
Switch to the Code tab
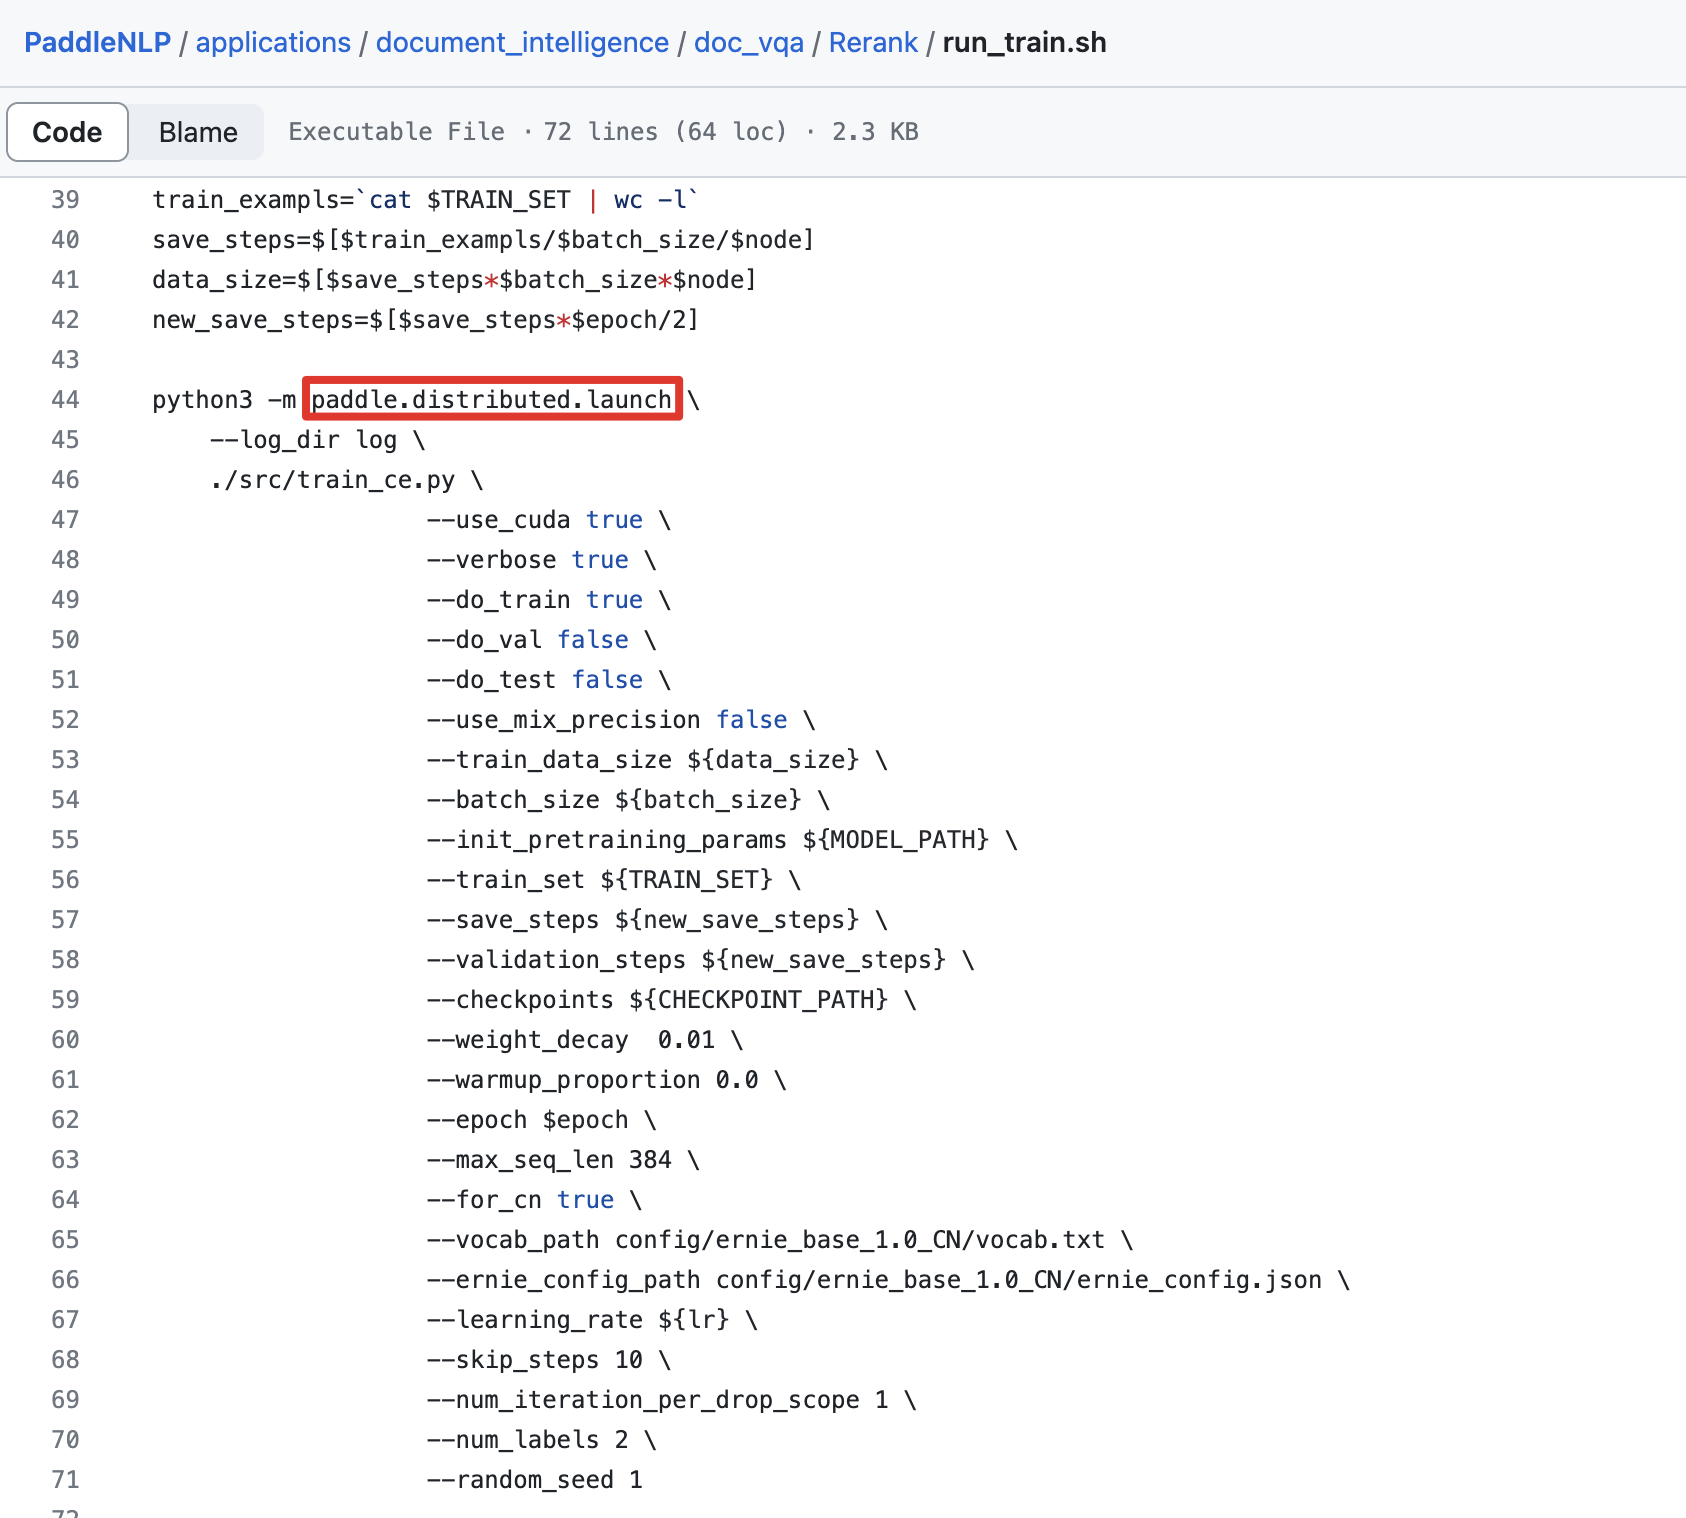click(66, 131)
